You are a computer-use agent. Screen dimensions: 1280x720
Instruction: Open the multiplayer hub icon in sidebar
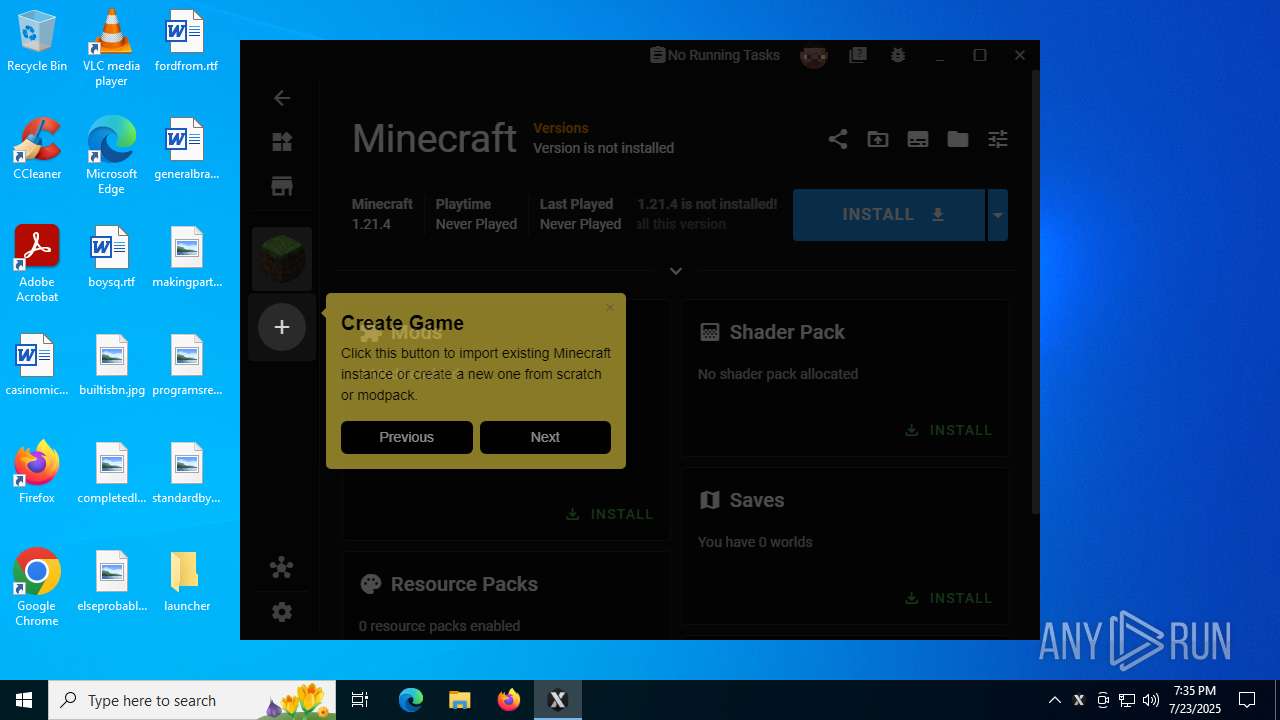[282, 568]
